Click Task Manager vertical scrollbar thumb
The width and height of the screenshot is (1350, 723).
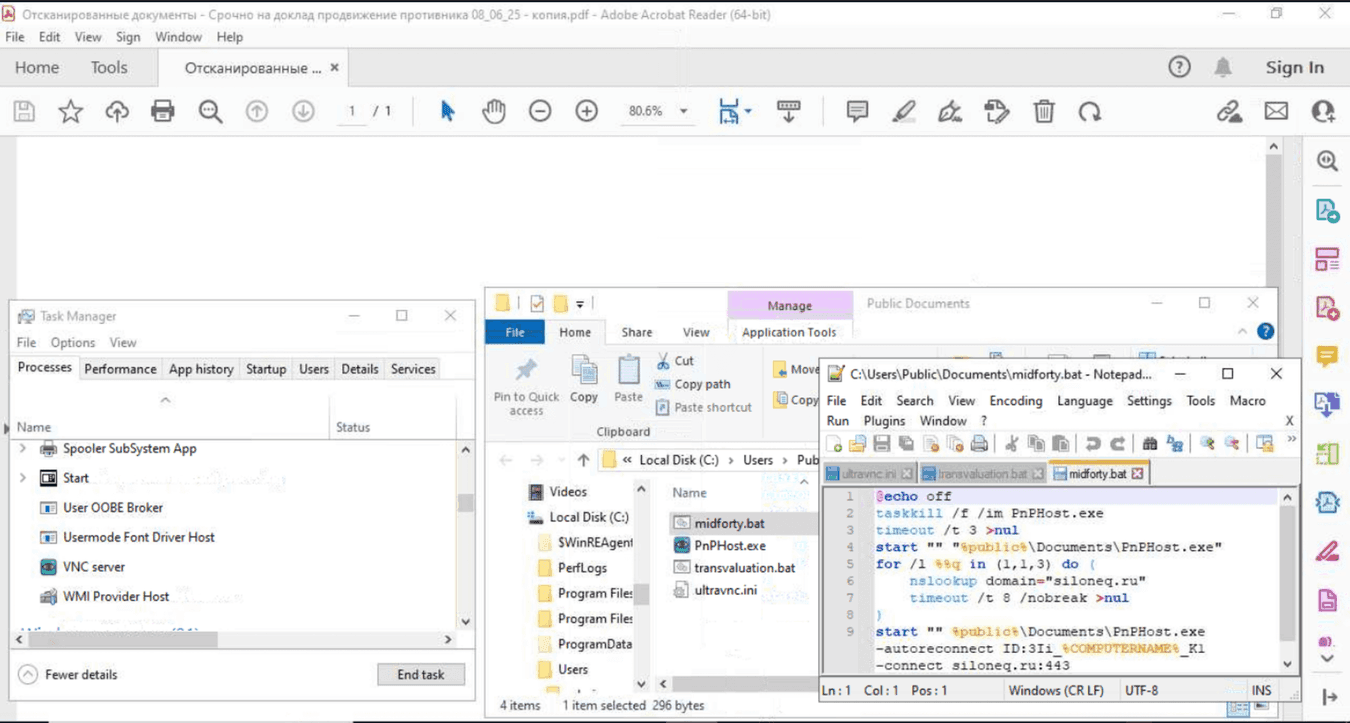click(465, 502)
